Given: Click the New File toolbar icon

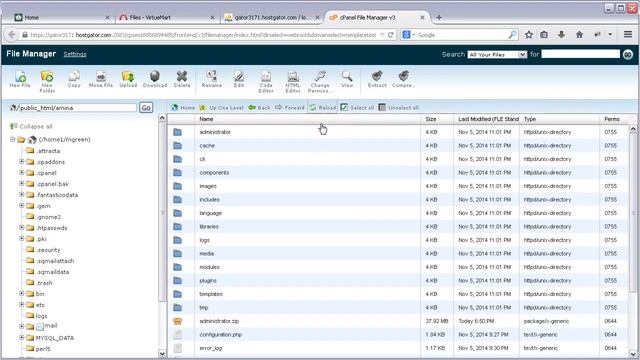Looking at the screenshot, I should tap(20, 79).
